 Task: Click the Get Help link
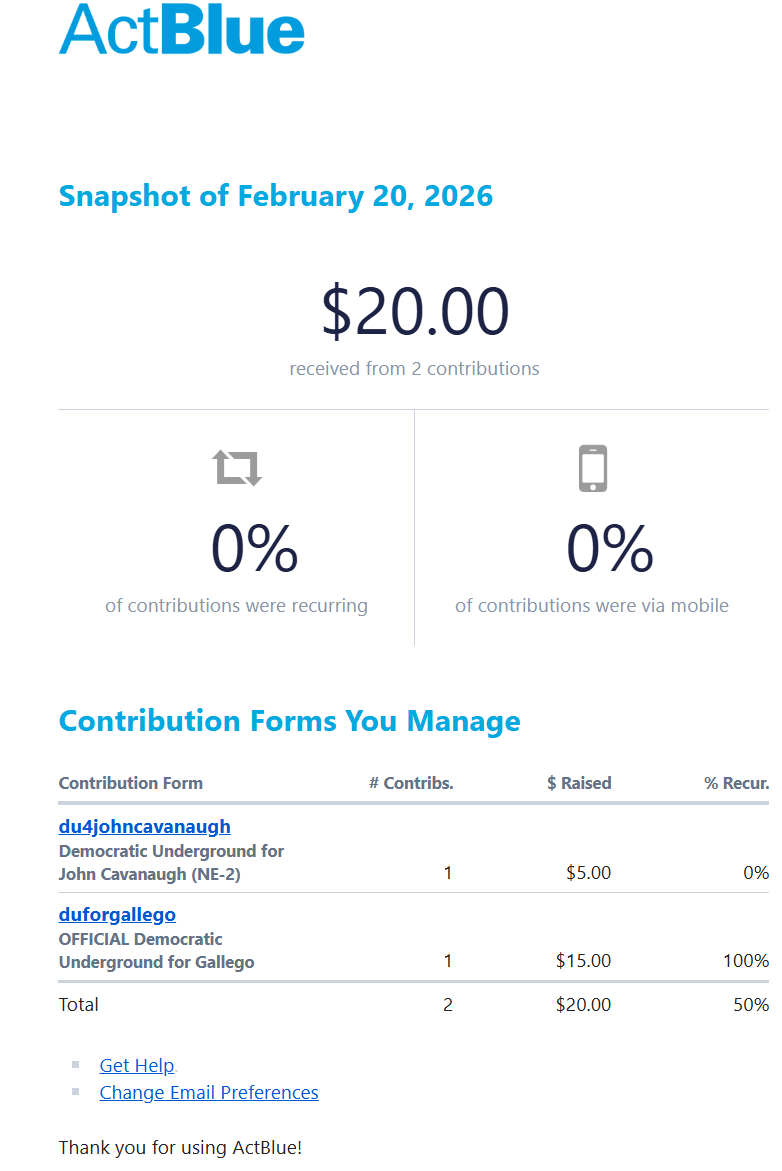coord(137,1065)
